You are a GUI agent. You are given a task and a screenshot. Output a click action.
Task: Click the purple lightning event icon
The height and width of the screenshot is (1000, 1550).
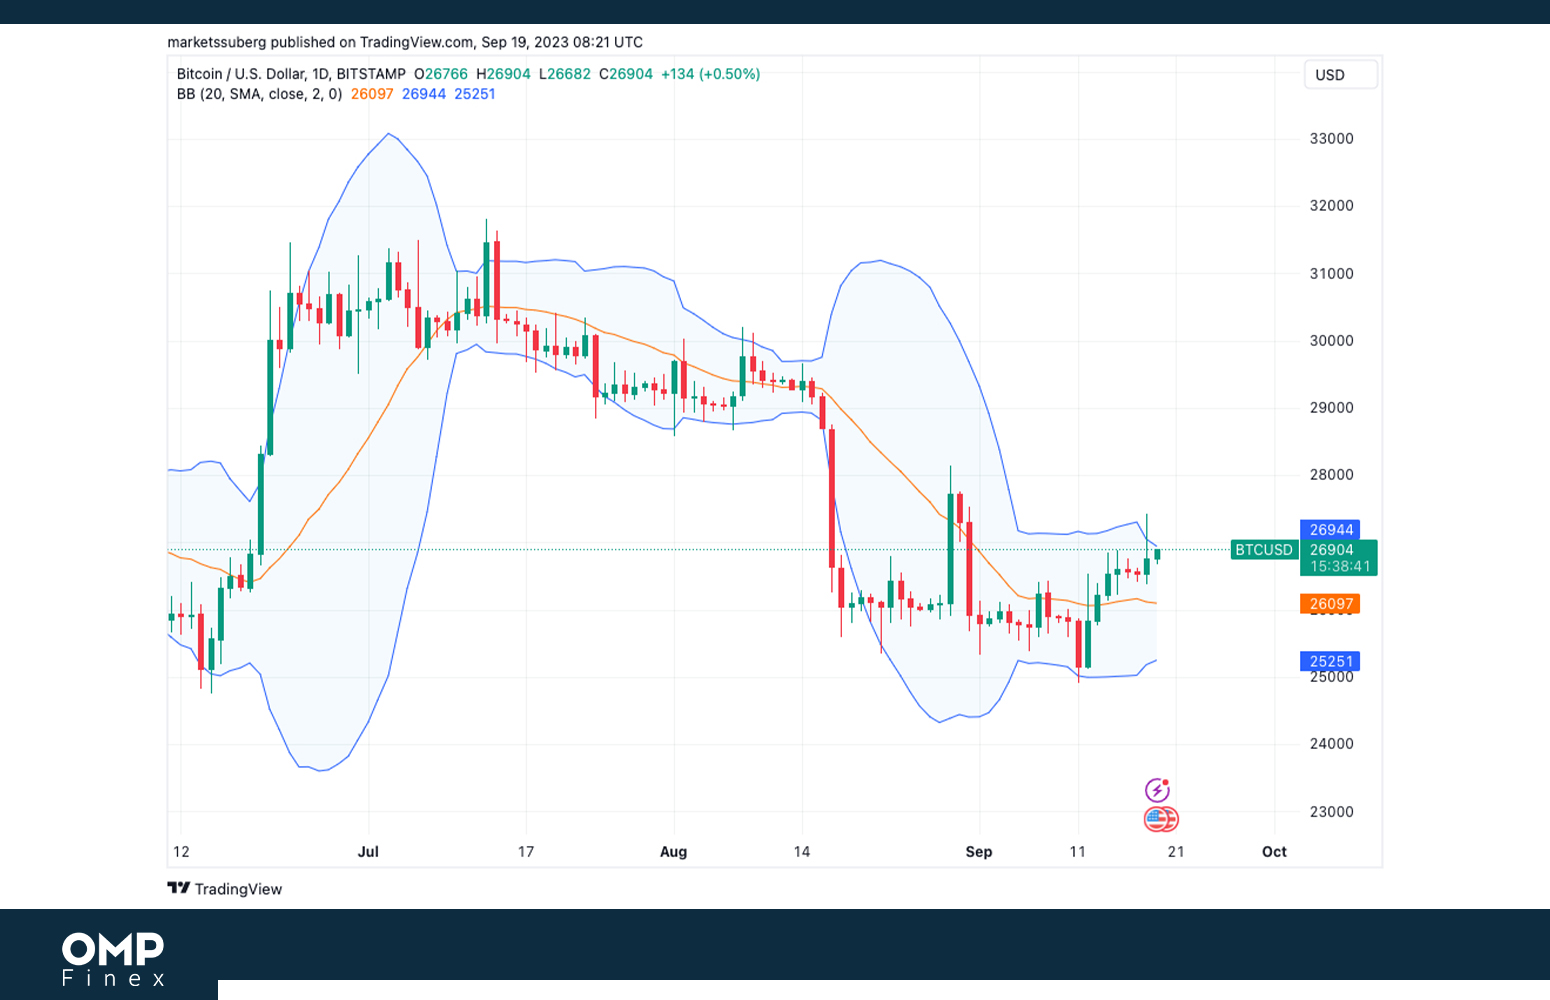[x=1157, y=791]
